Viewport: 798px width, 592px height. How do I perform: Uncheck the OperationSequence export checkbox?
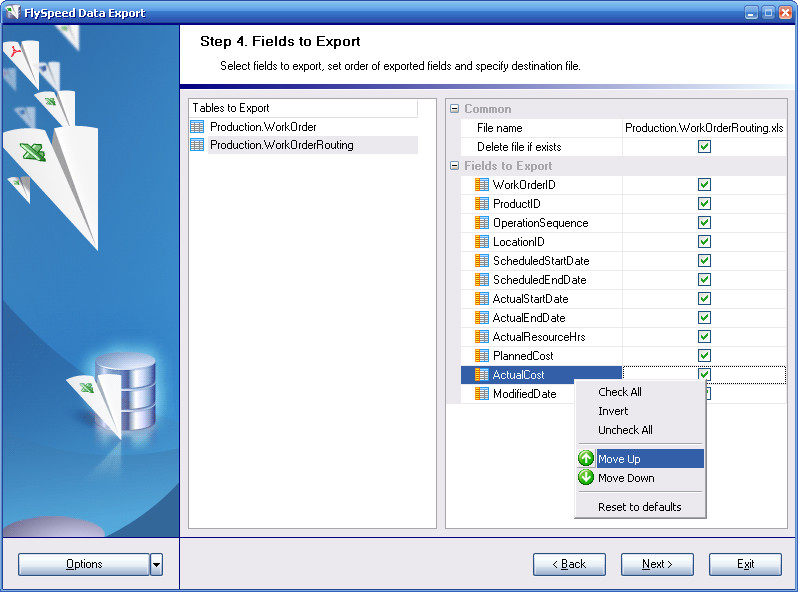click(704, 222)
